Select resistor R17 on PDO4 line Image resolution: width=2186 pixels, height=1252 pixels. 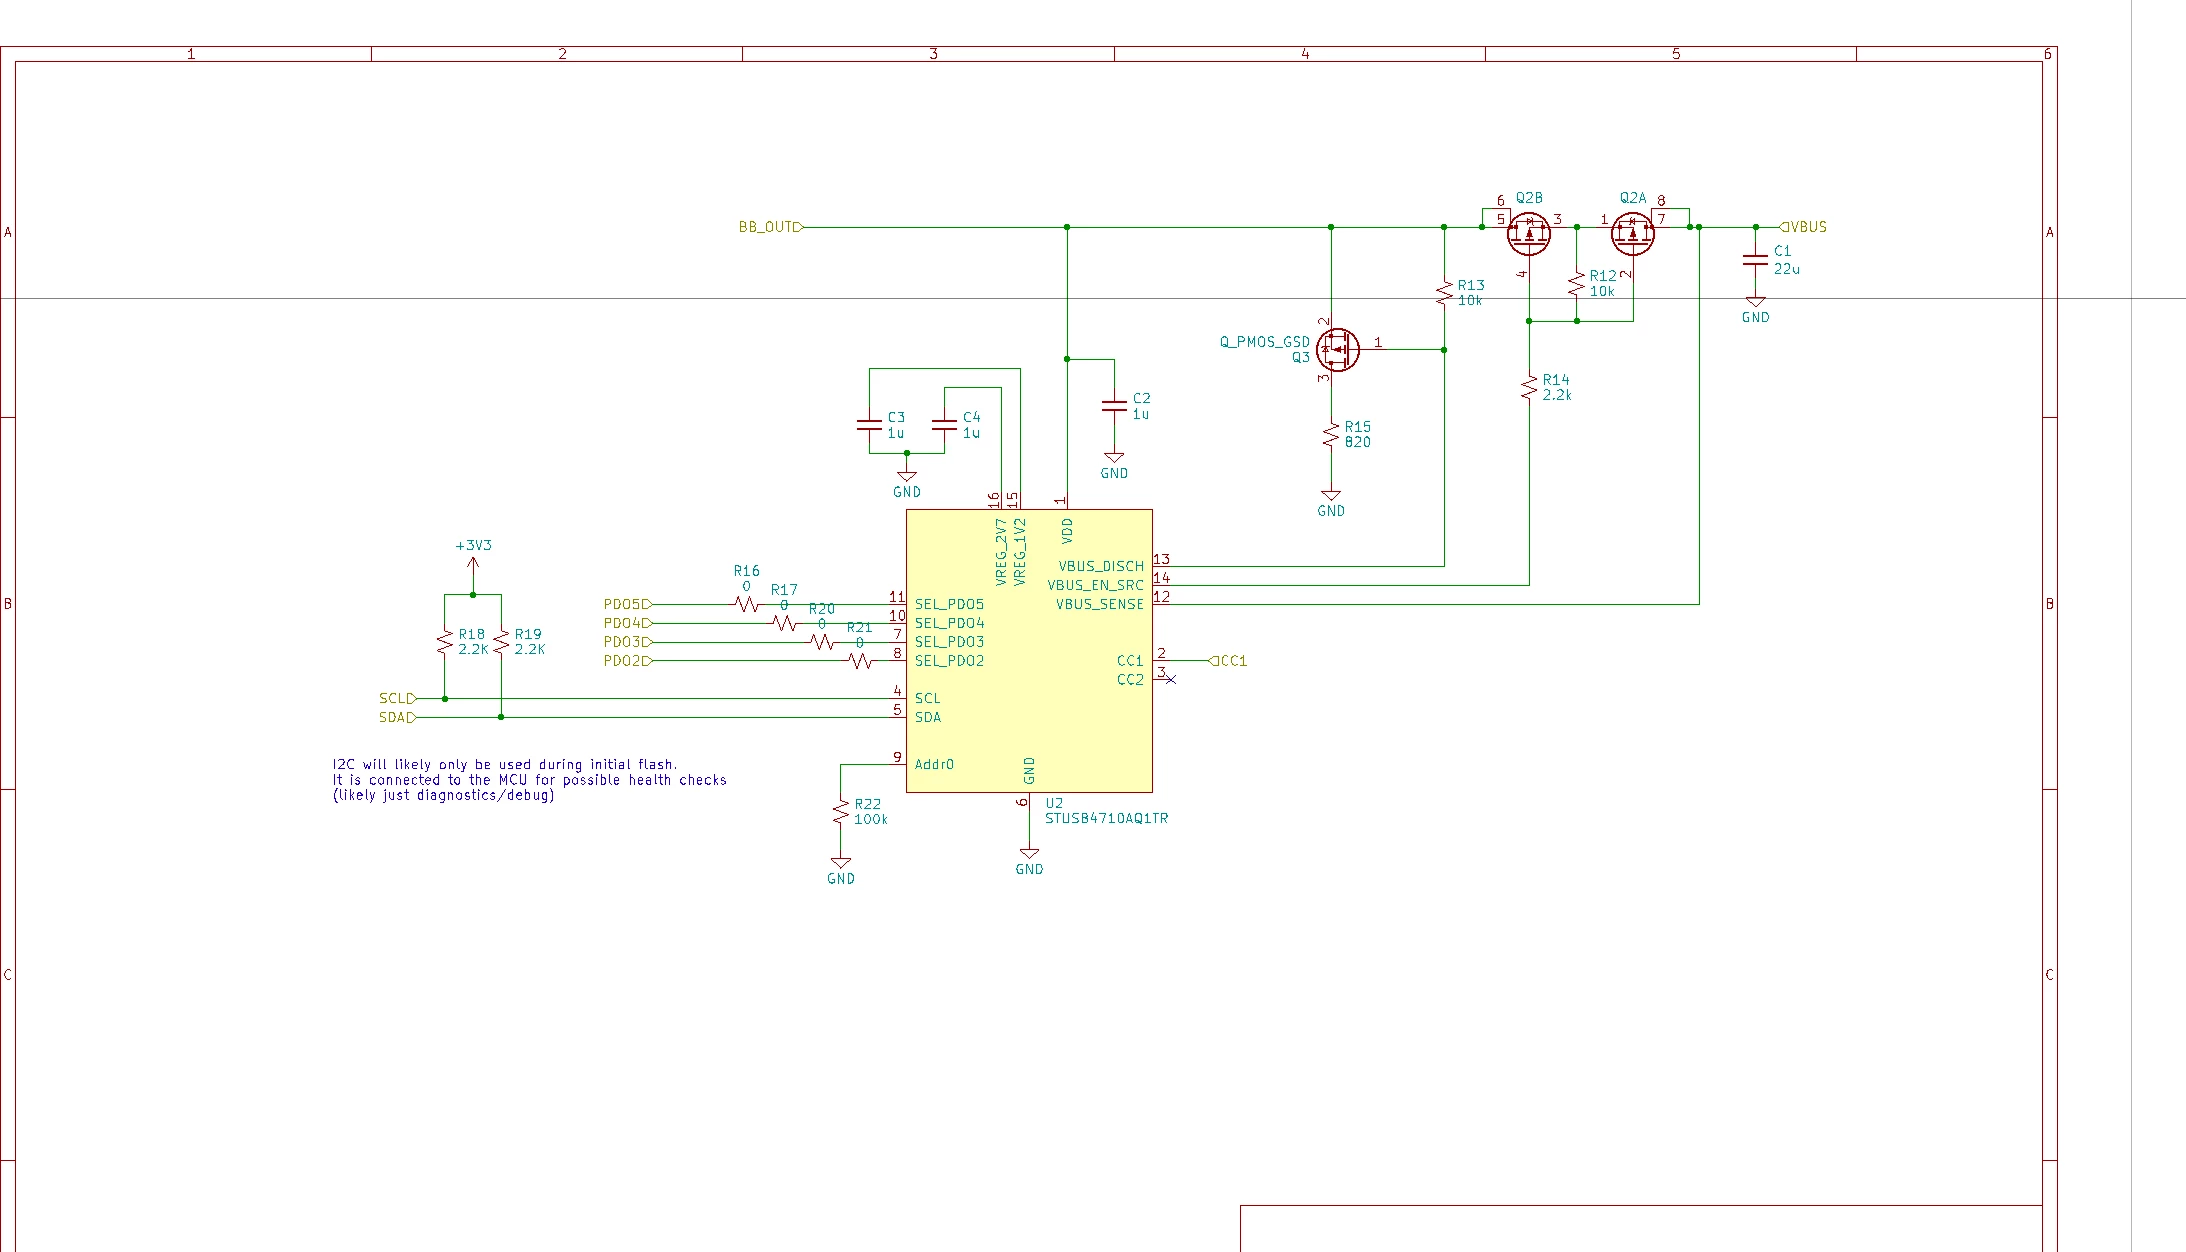click(784, 623)
